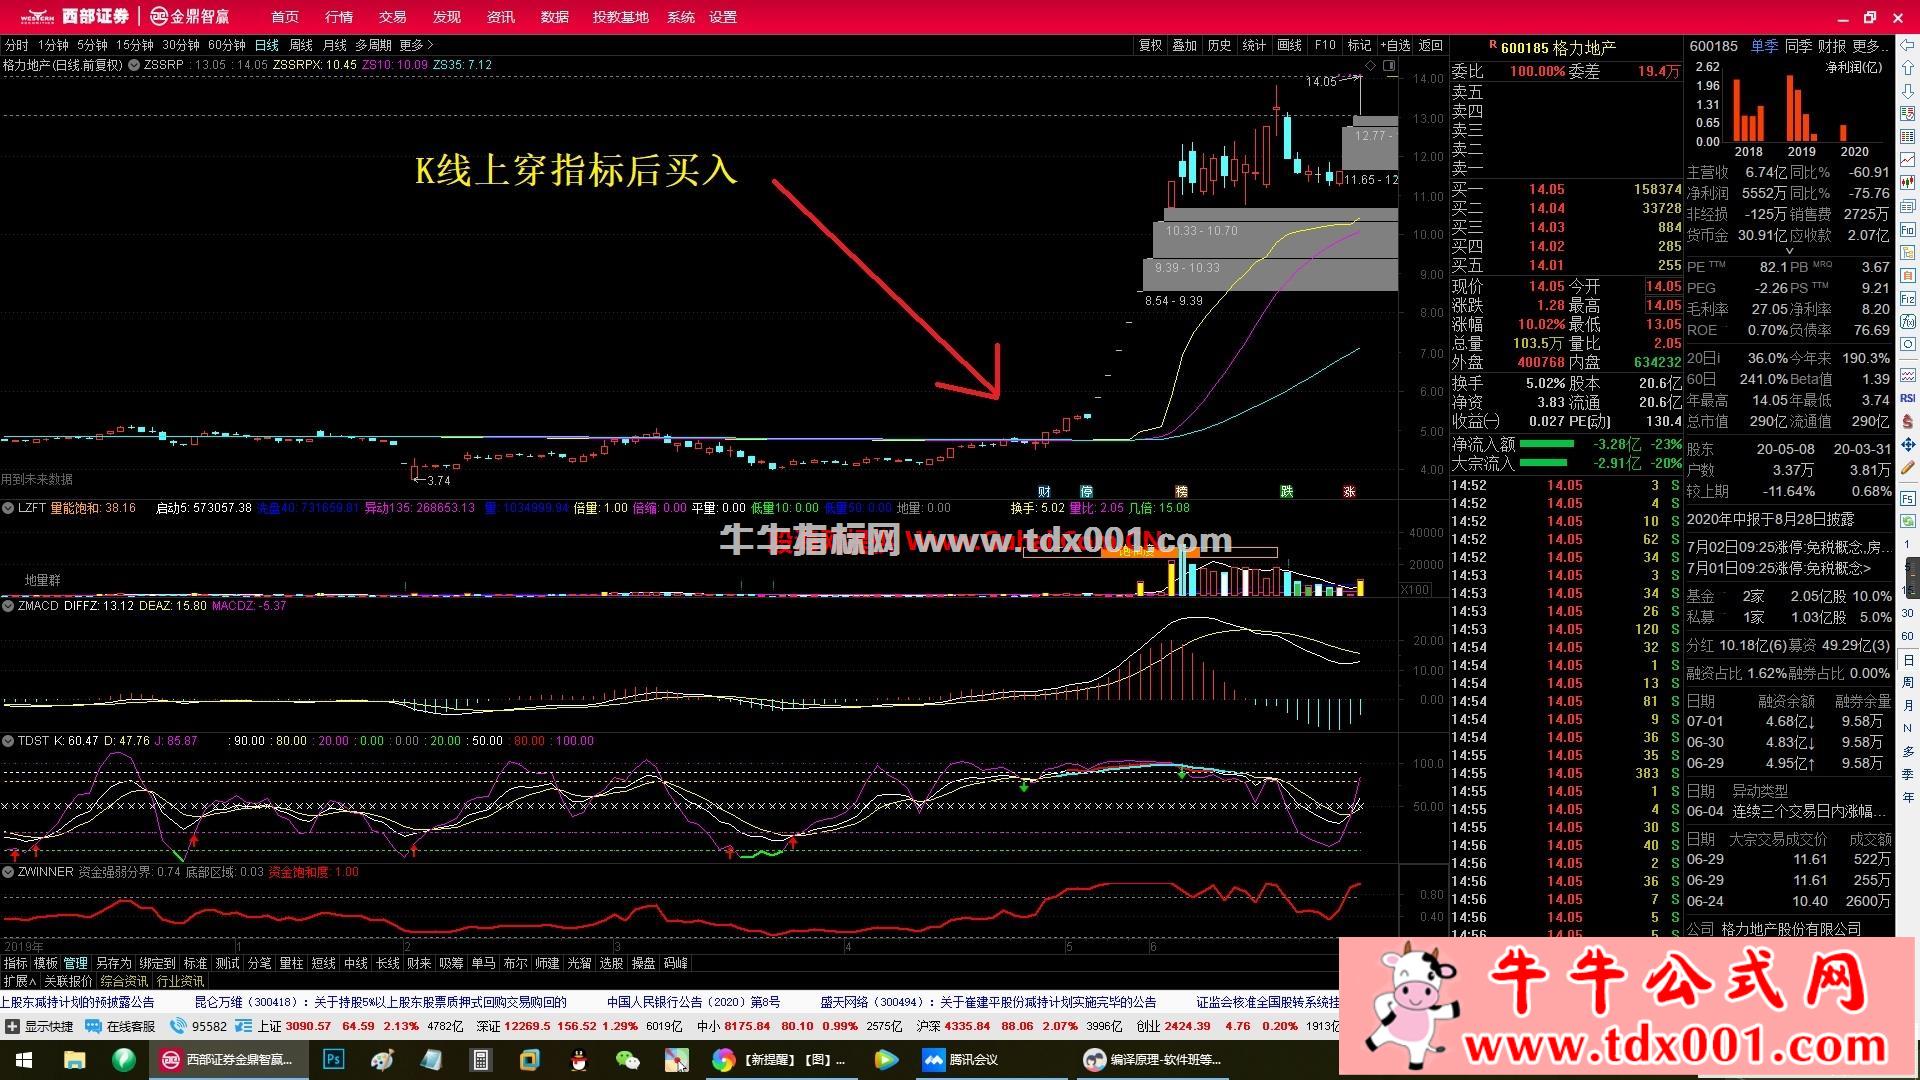Open QQ penguin icon in taskbar
Viewport: 1920px width, 1080px height.
coord(578,1059)
